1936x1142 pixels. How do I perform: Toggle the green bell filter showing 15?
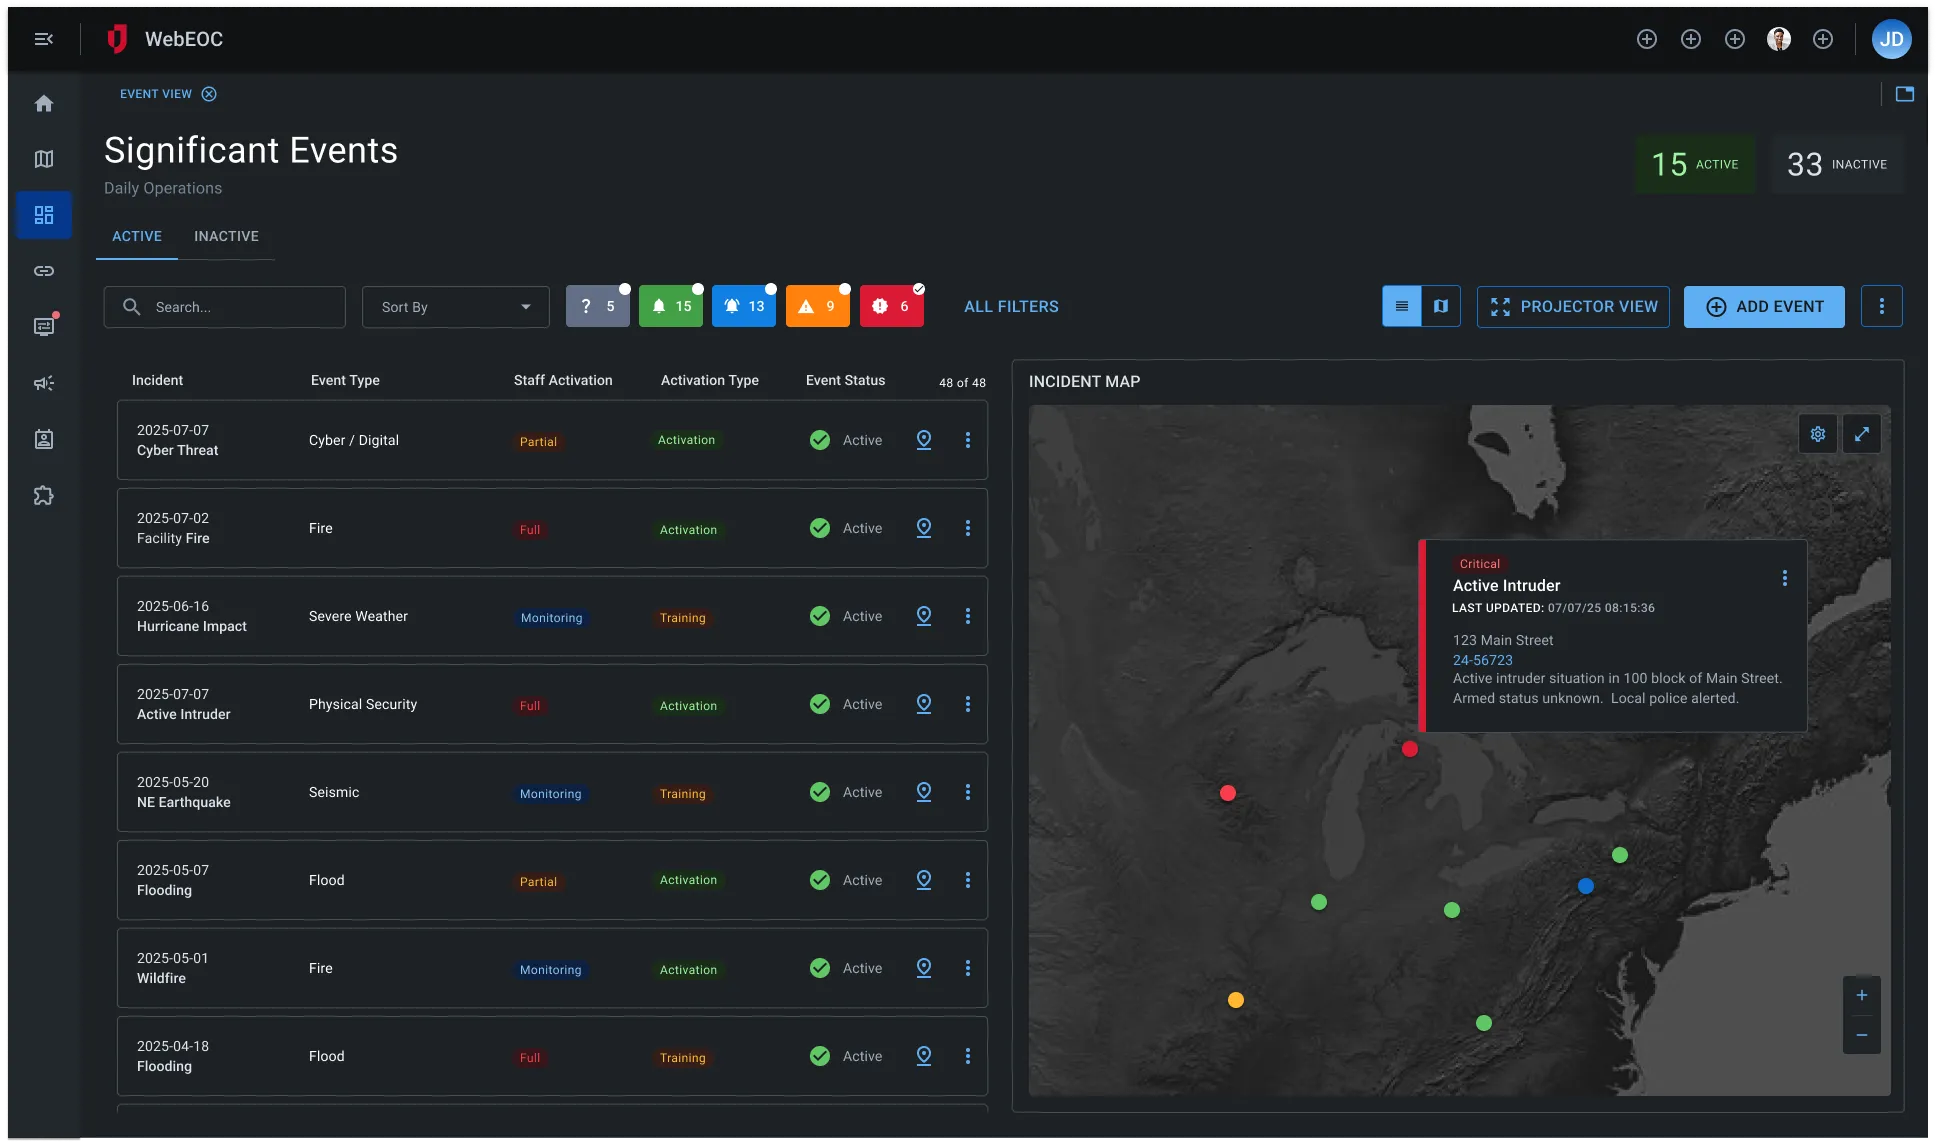(671, 307)
